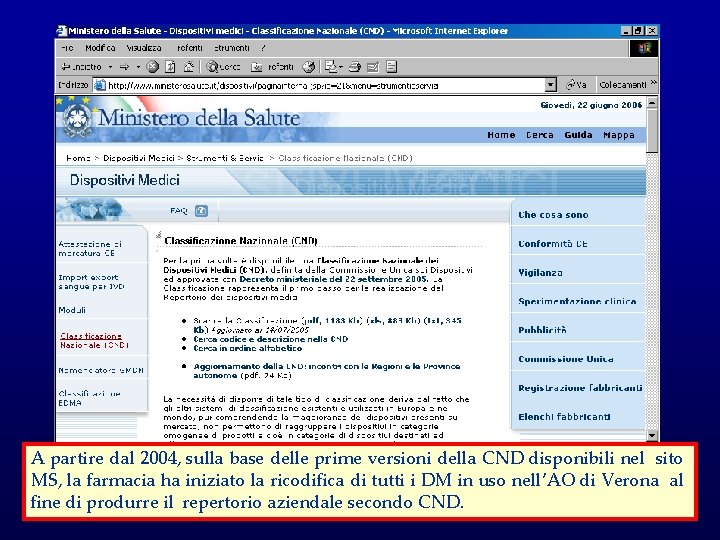Click the scrollbar up arrow
The image size is (720, 540).
[x=652, y=103]
